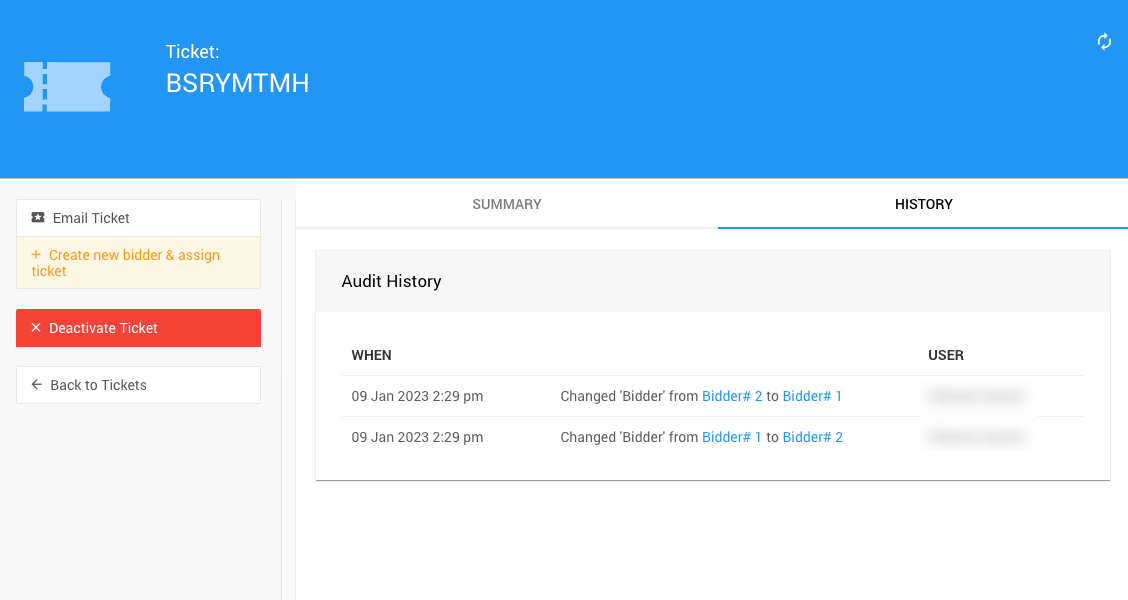Screen dimensions: 1128x600
Task: Click the refresh icon in the header
Action: 1104,42
